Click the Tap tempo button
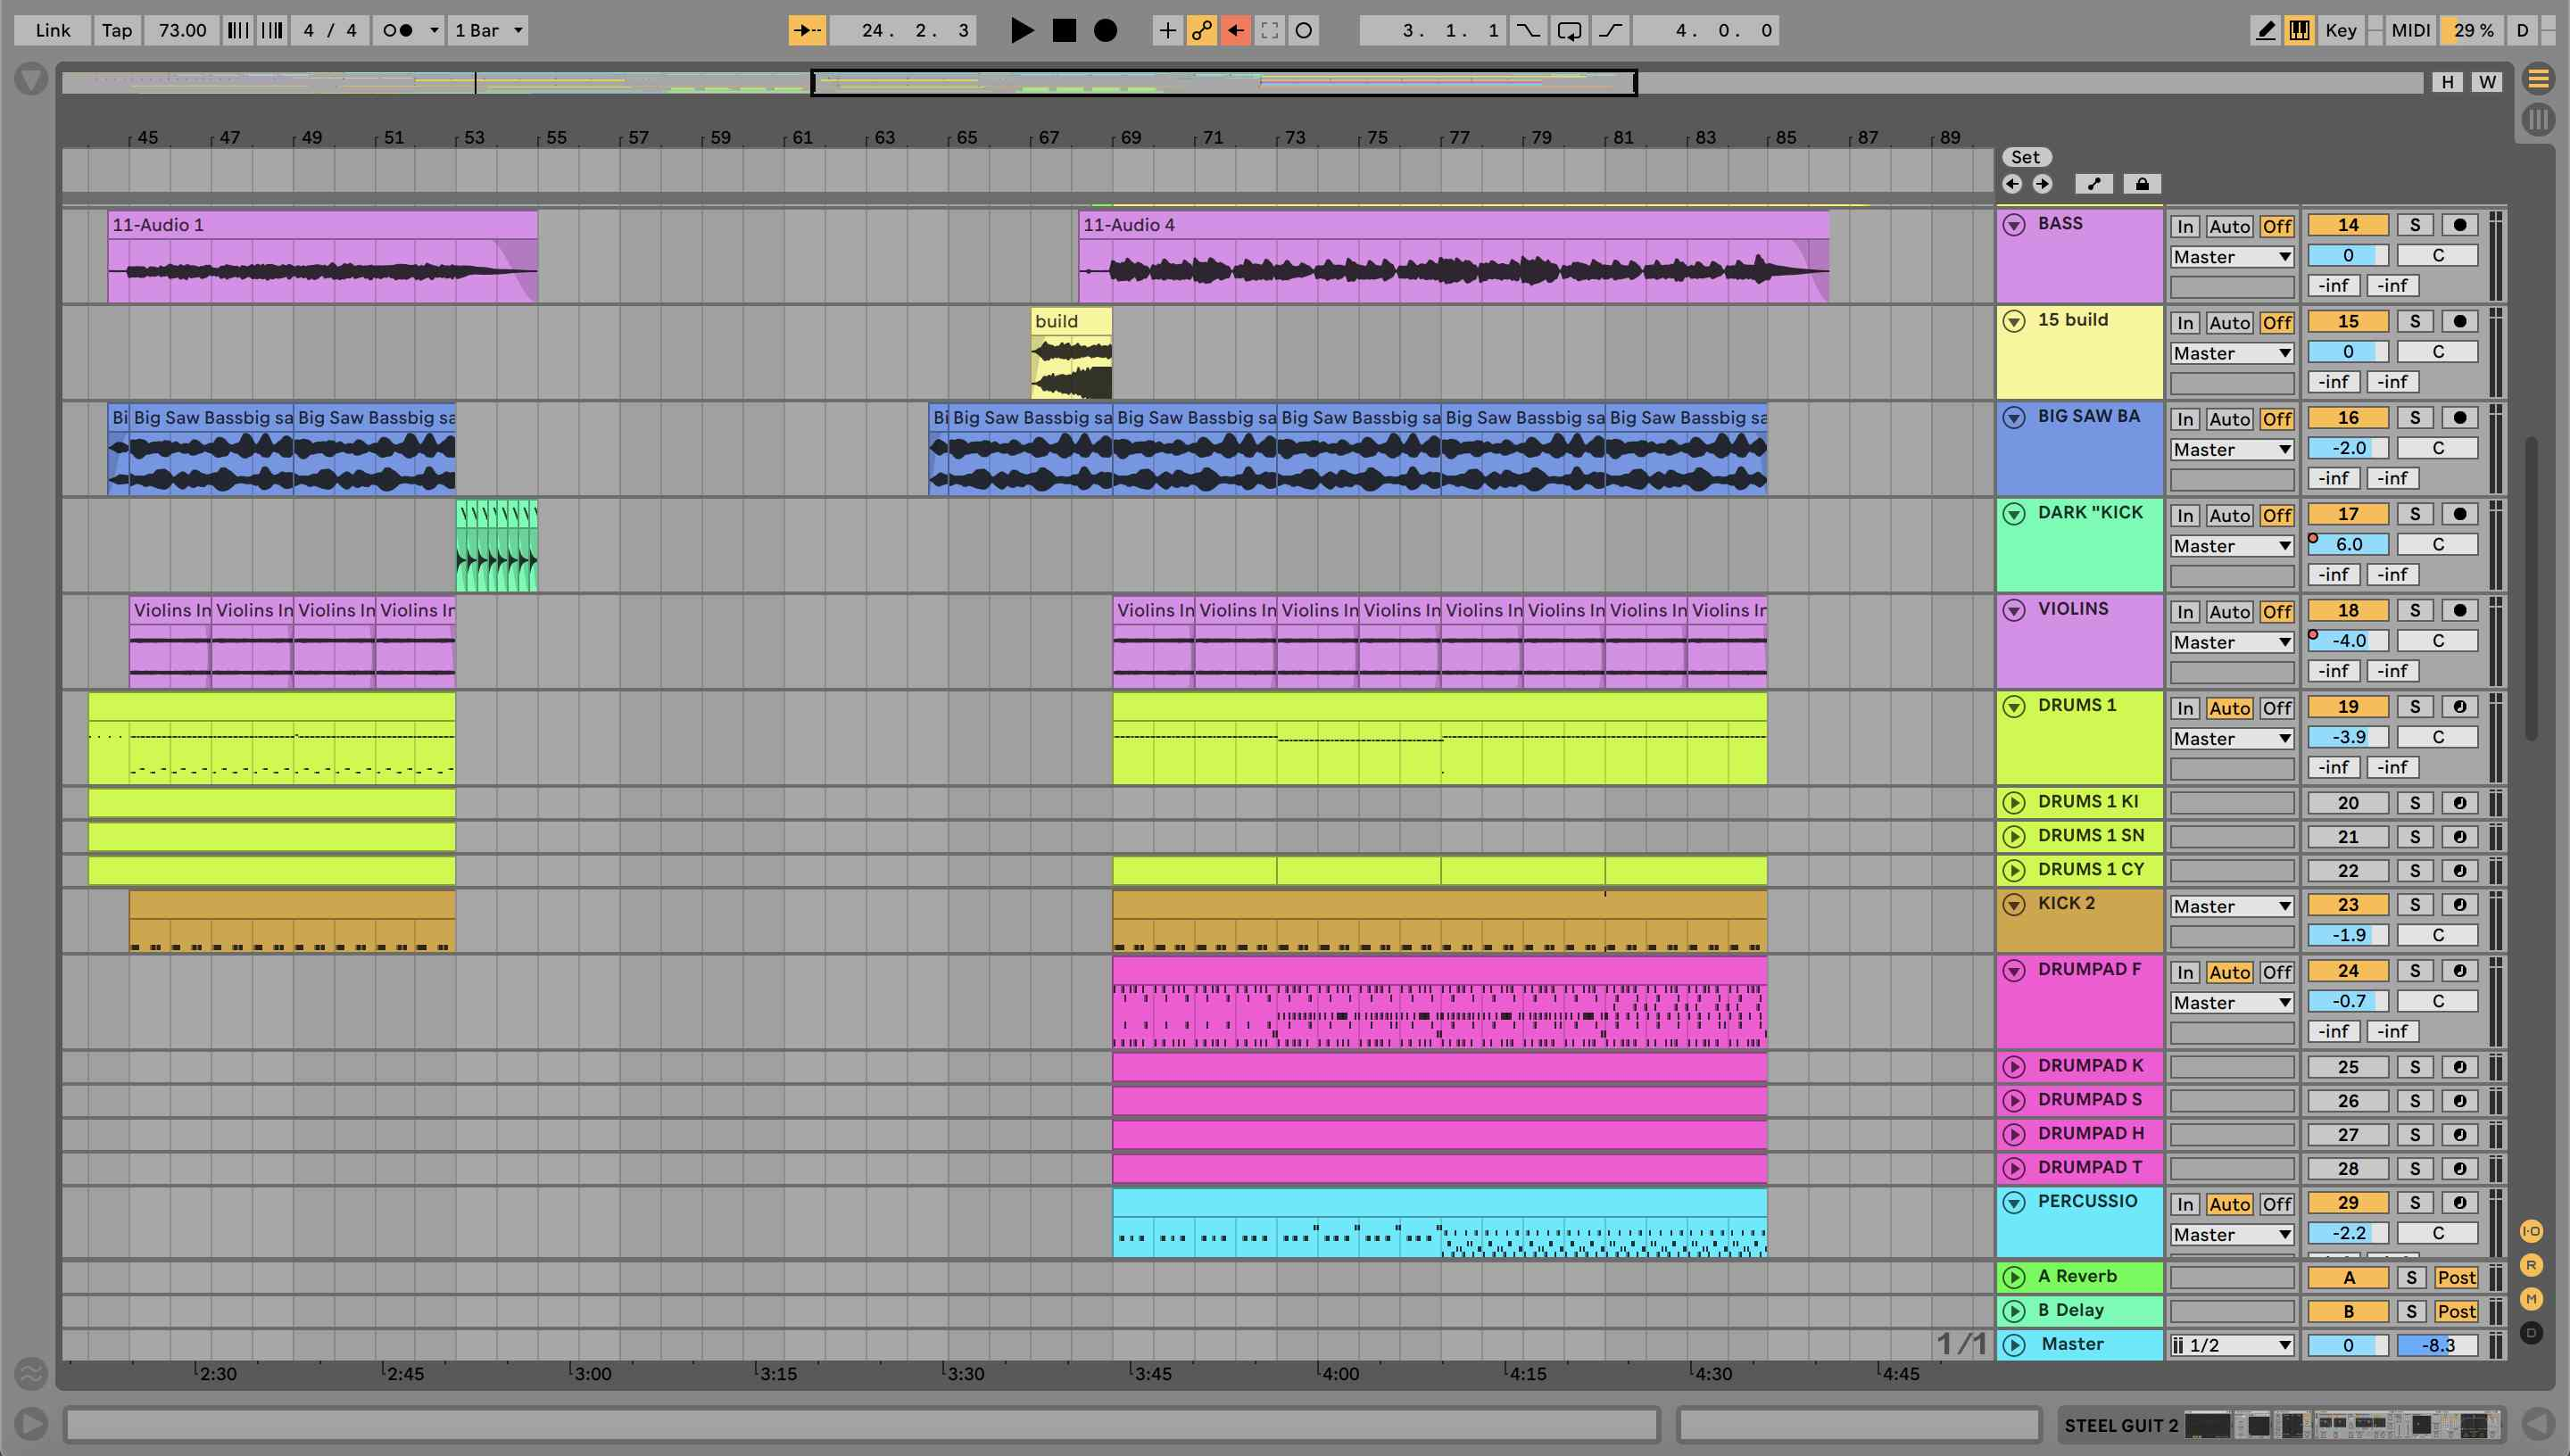 click(x=117, y=30)
